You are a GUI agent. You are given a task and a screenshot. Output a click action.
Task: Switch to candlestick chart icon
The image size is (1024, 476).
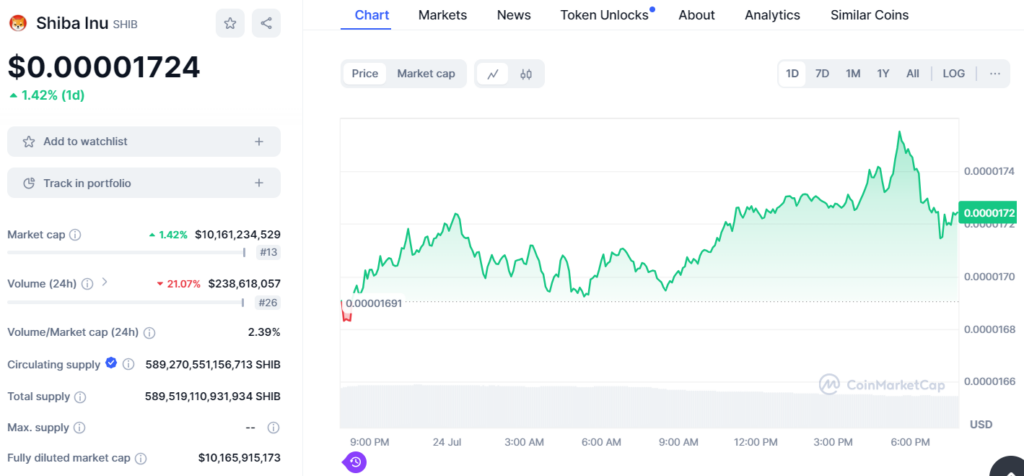pos(526,74)
